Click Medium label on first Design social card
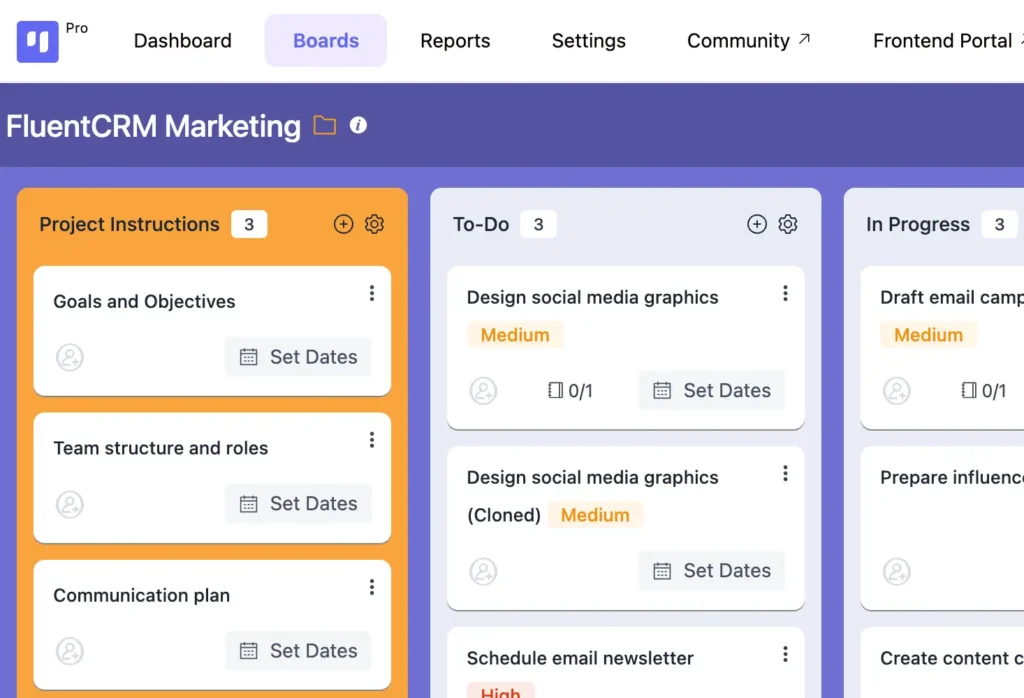 [x=515, y=335]
